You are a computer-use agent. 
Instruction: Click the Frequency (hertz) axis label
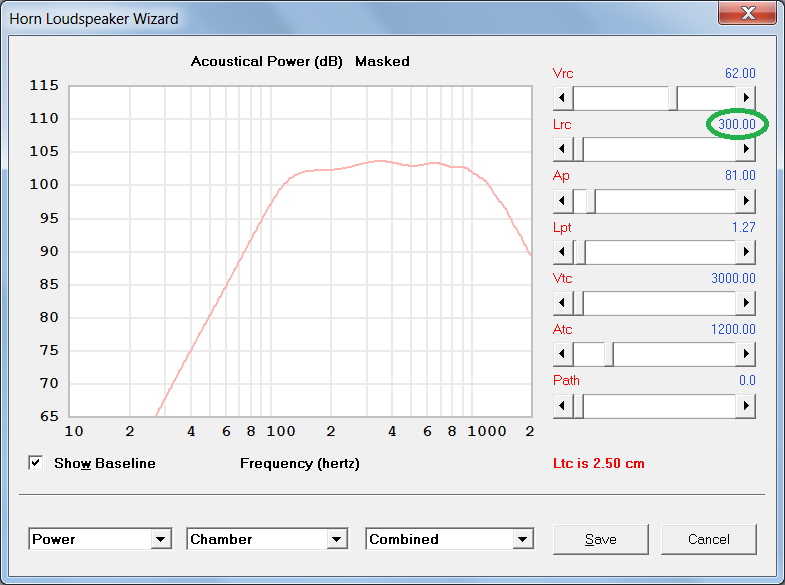(x=300, y=463)
